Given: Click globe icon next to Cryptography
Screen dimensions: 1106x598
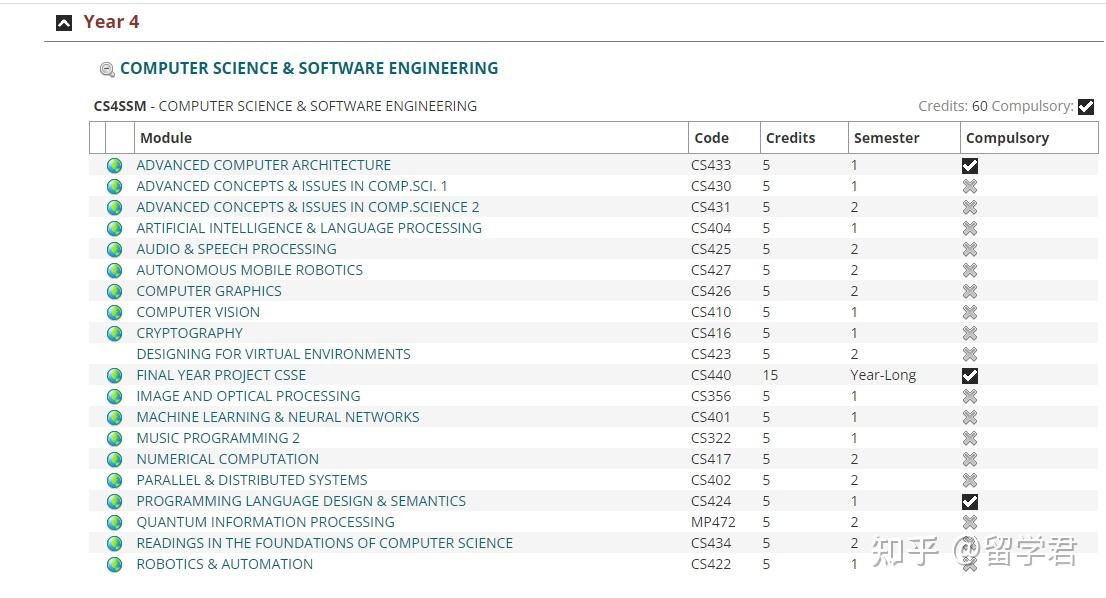Looking at the screenshot, I should [x=115, y=334].
